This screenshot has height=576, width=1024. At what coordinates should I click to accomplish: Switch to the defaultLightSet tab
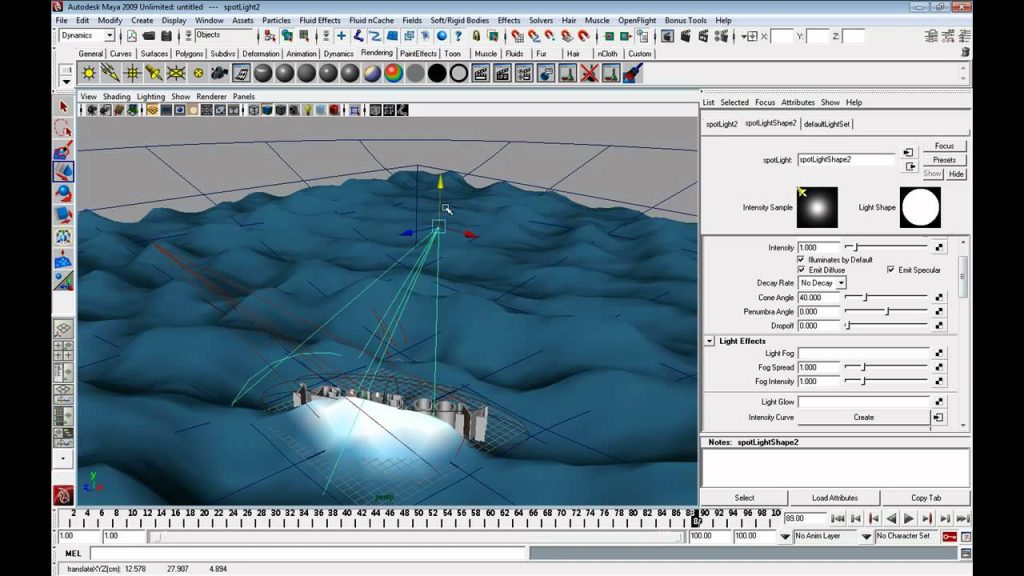coord(827,124)
